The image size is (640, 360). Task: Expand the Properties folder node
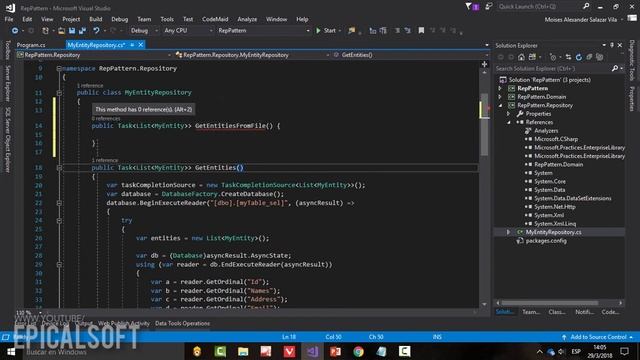tap(509, 114)
